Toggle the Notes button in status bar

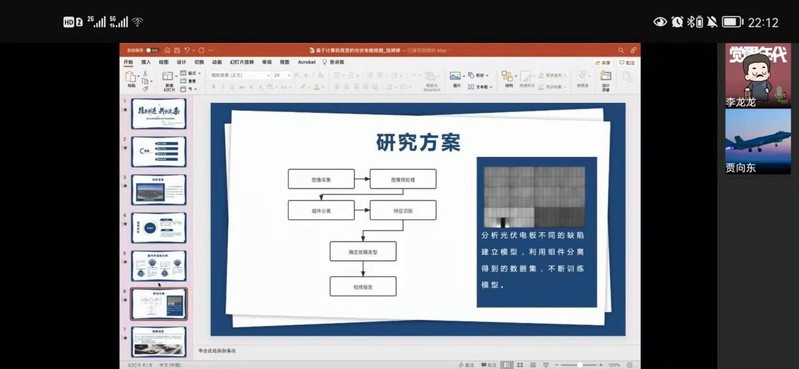point(467,365)
